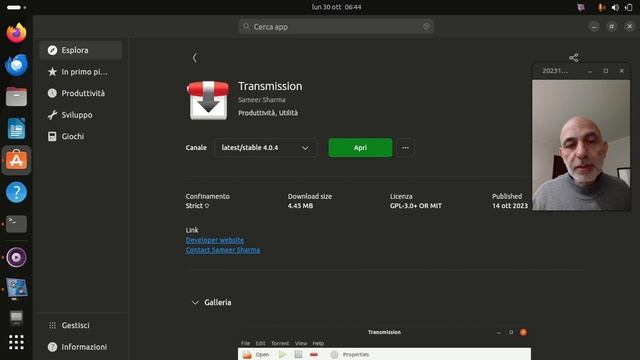Open the In primo piano category
The image size is (640, 360).
81,72
